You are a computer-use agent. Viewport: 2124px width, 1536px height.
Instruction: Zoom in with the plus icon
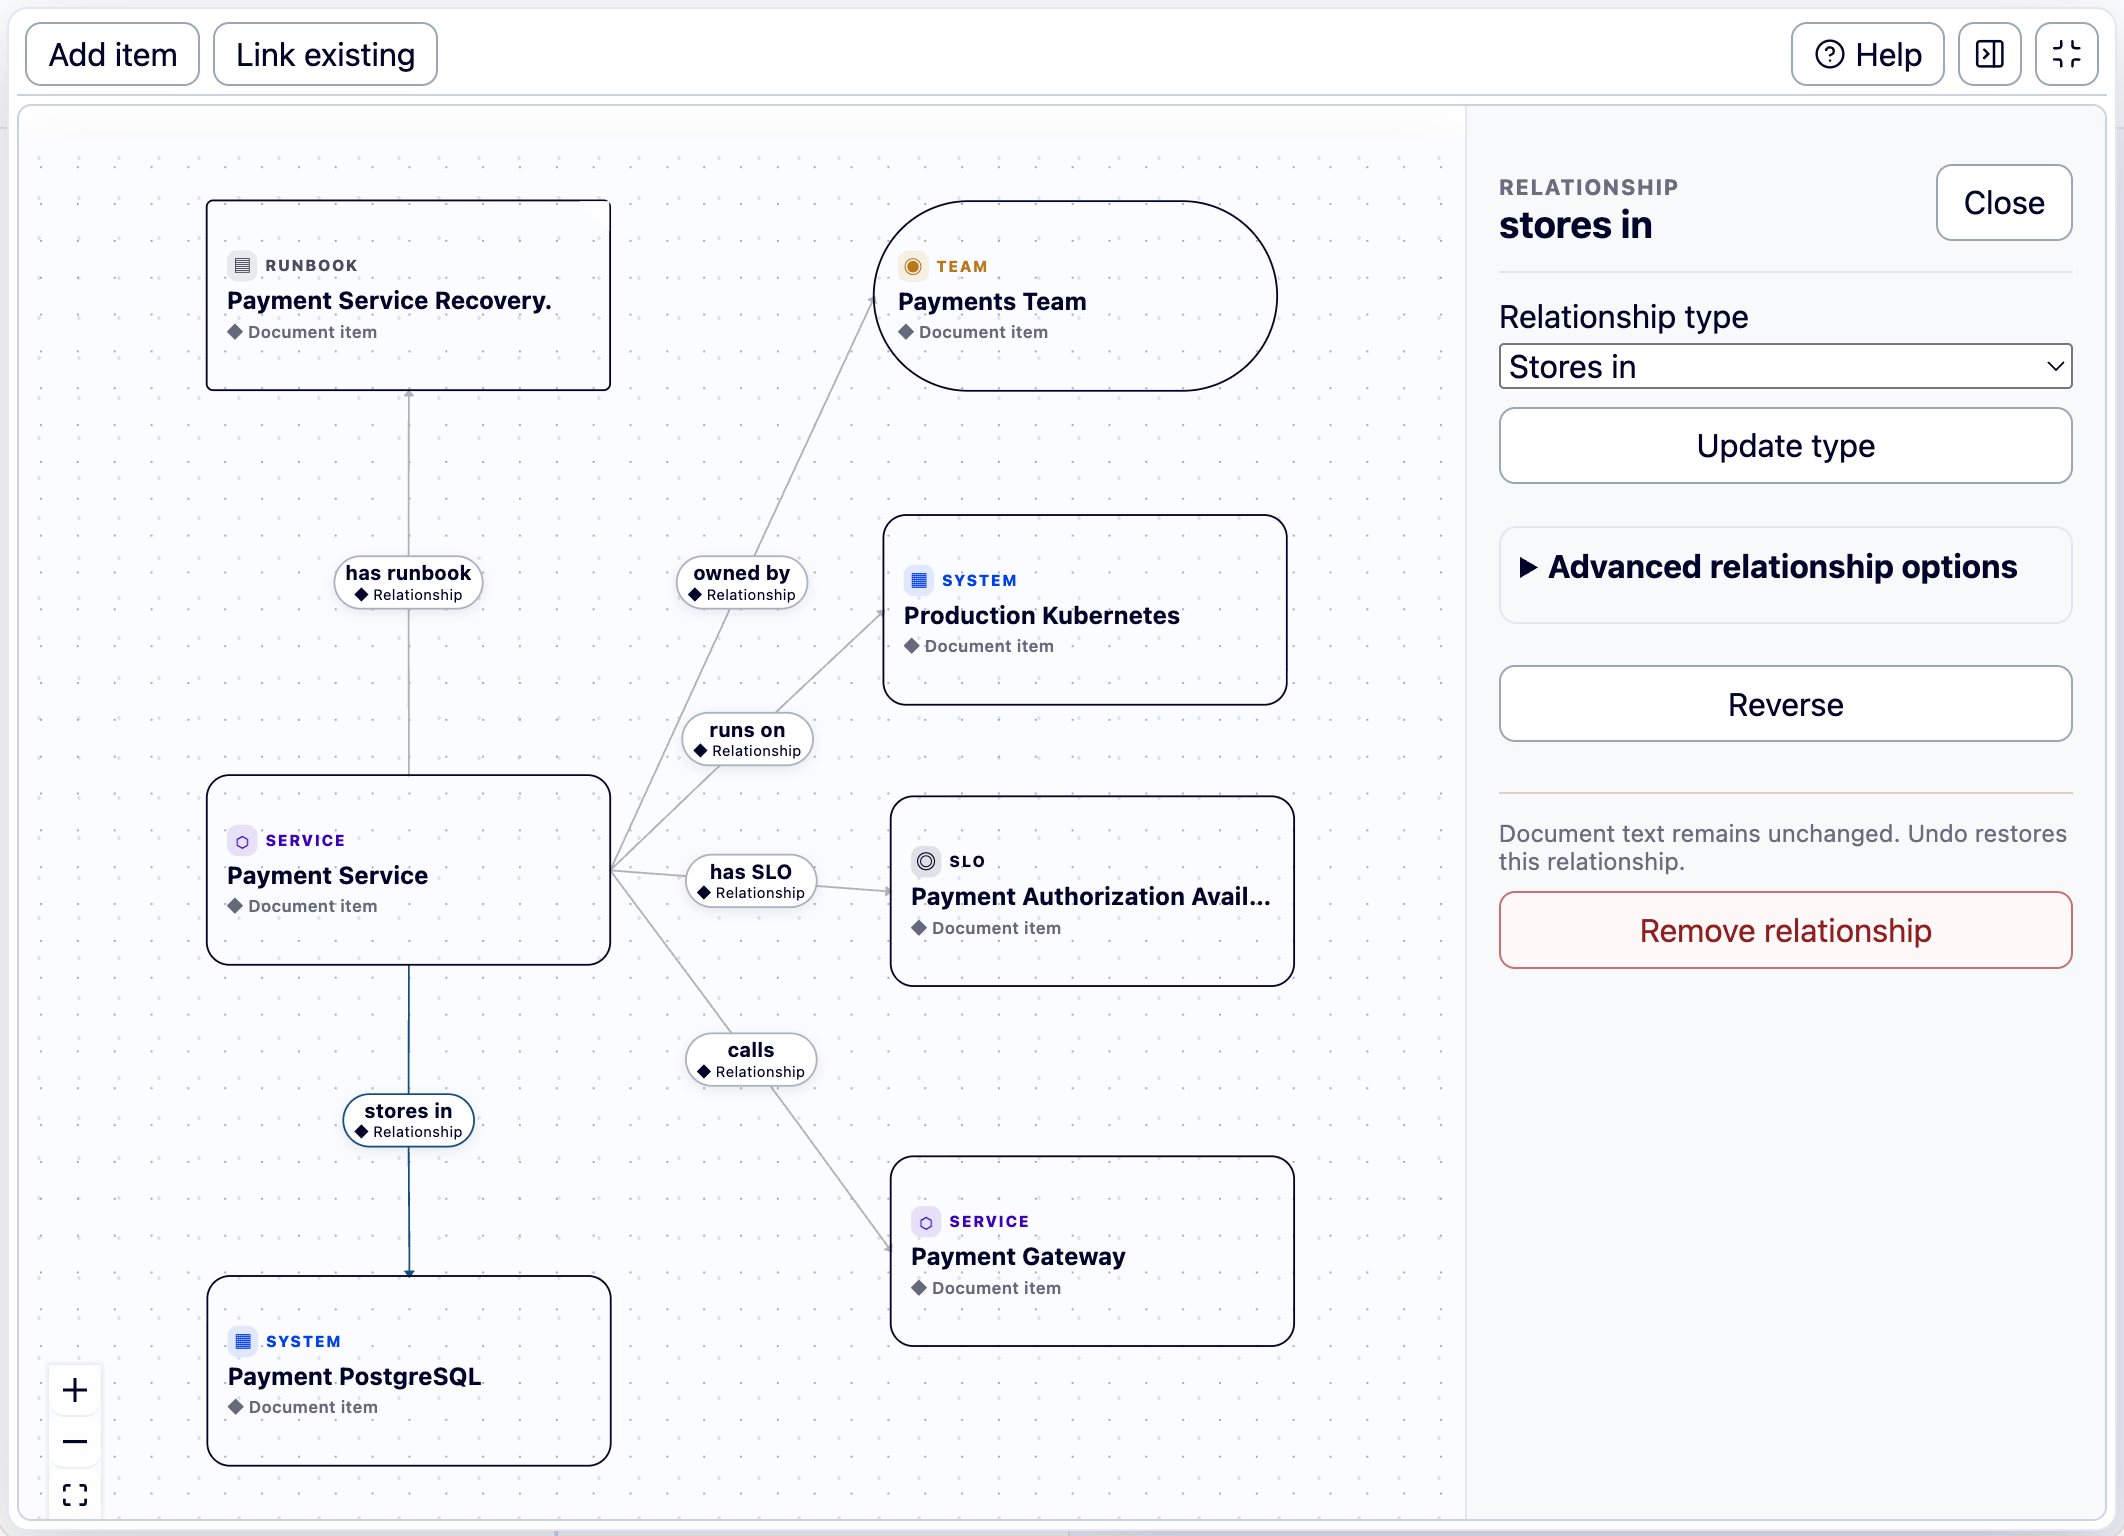click(x=75, y=1390)
